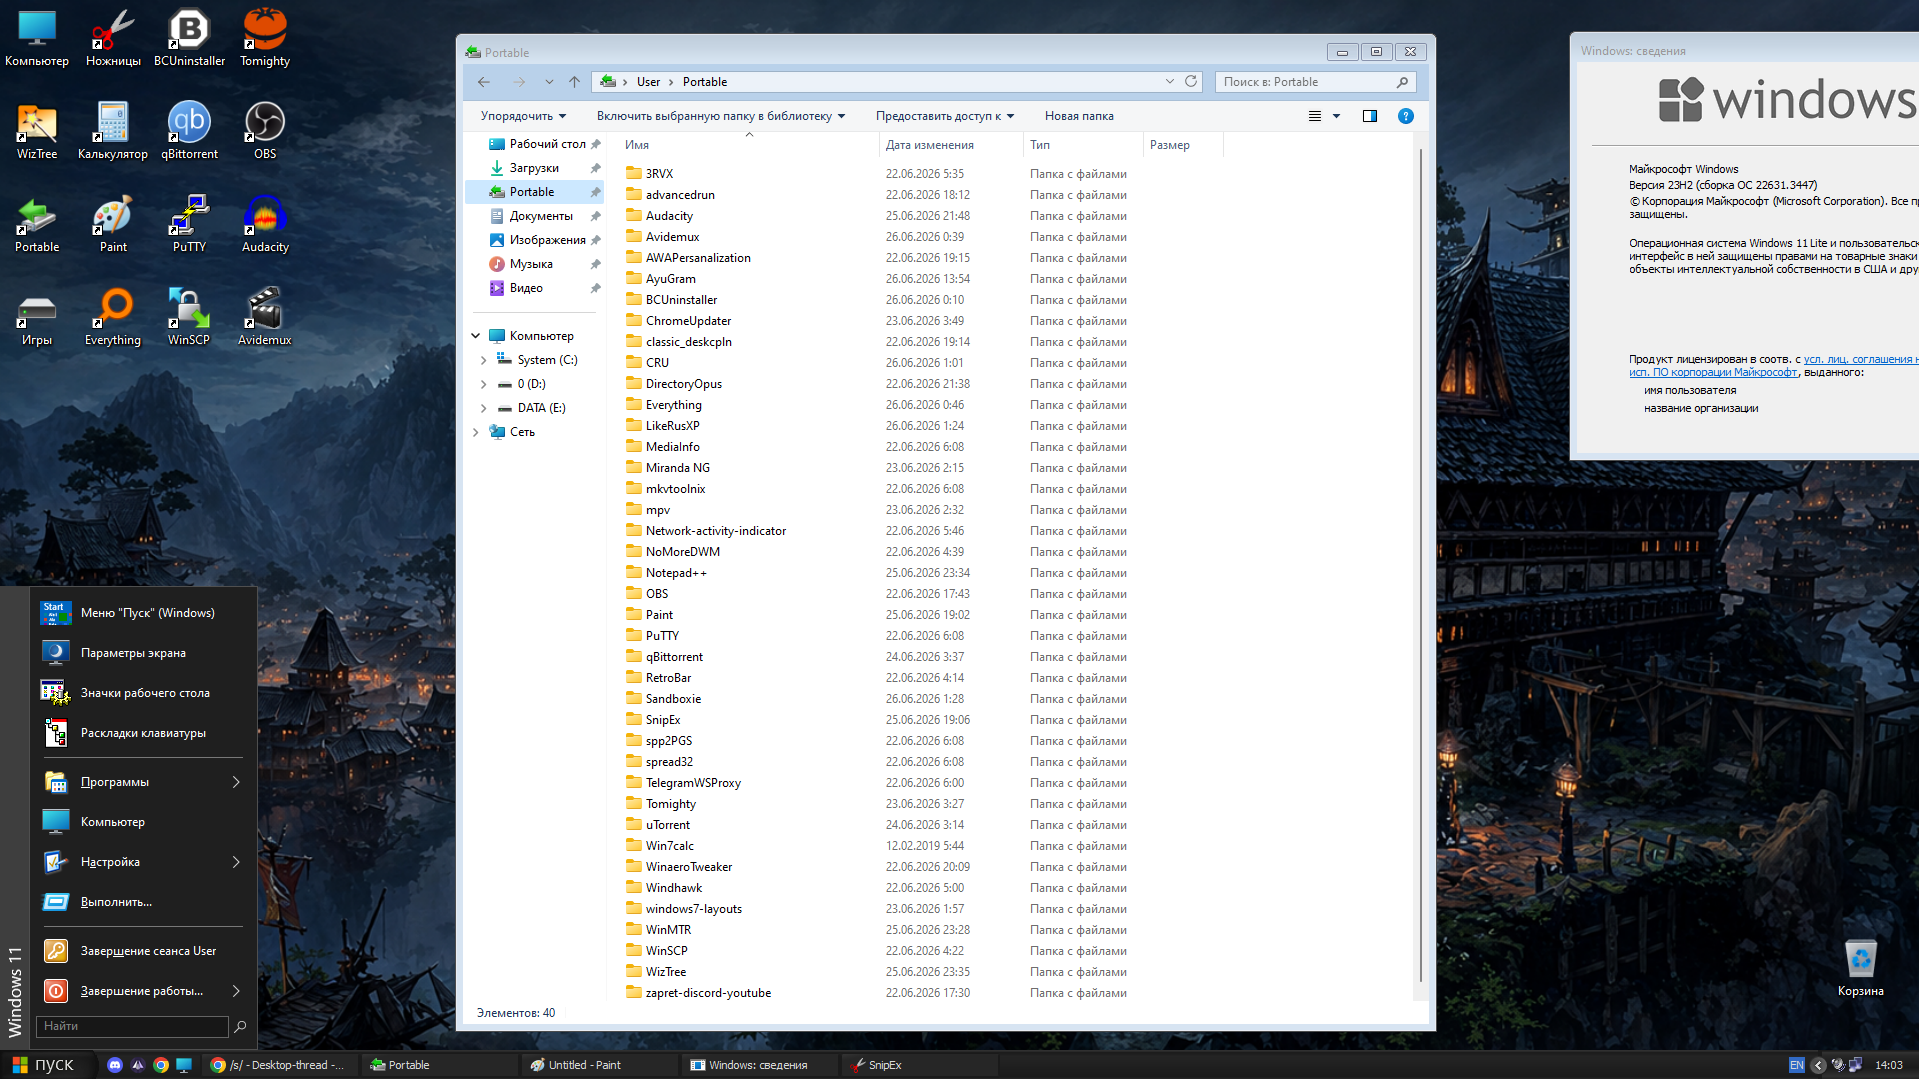This screenshot has height=1079, width=1919.
Task: Open Discord from the quick launch bar
Action: 115,1065
